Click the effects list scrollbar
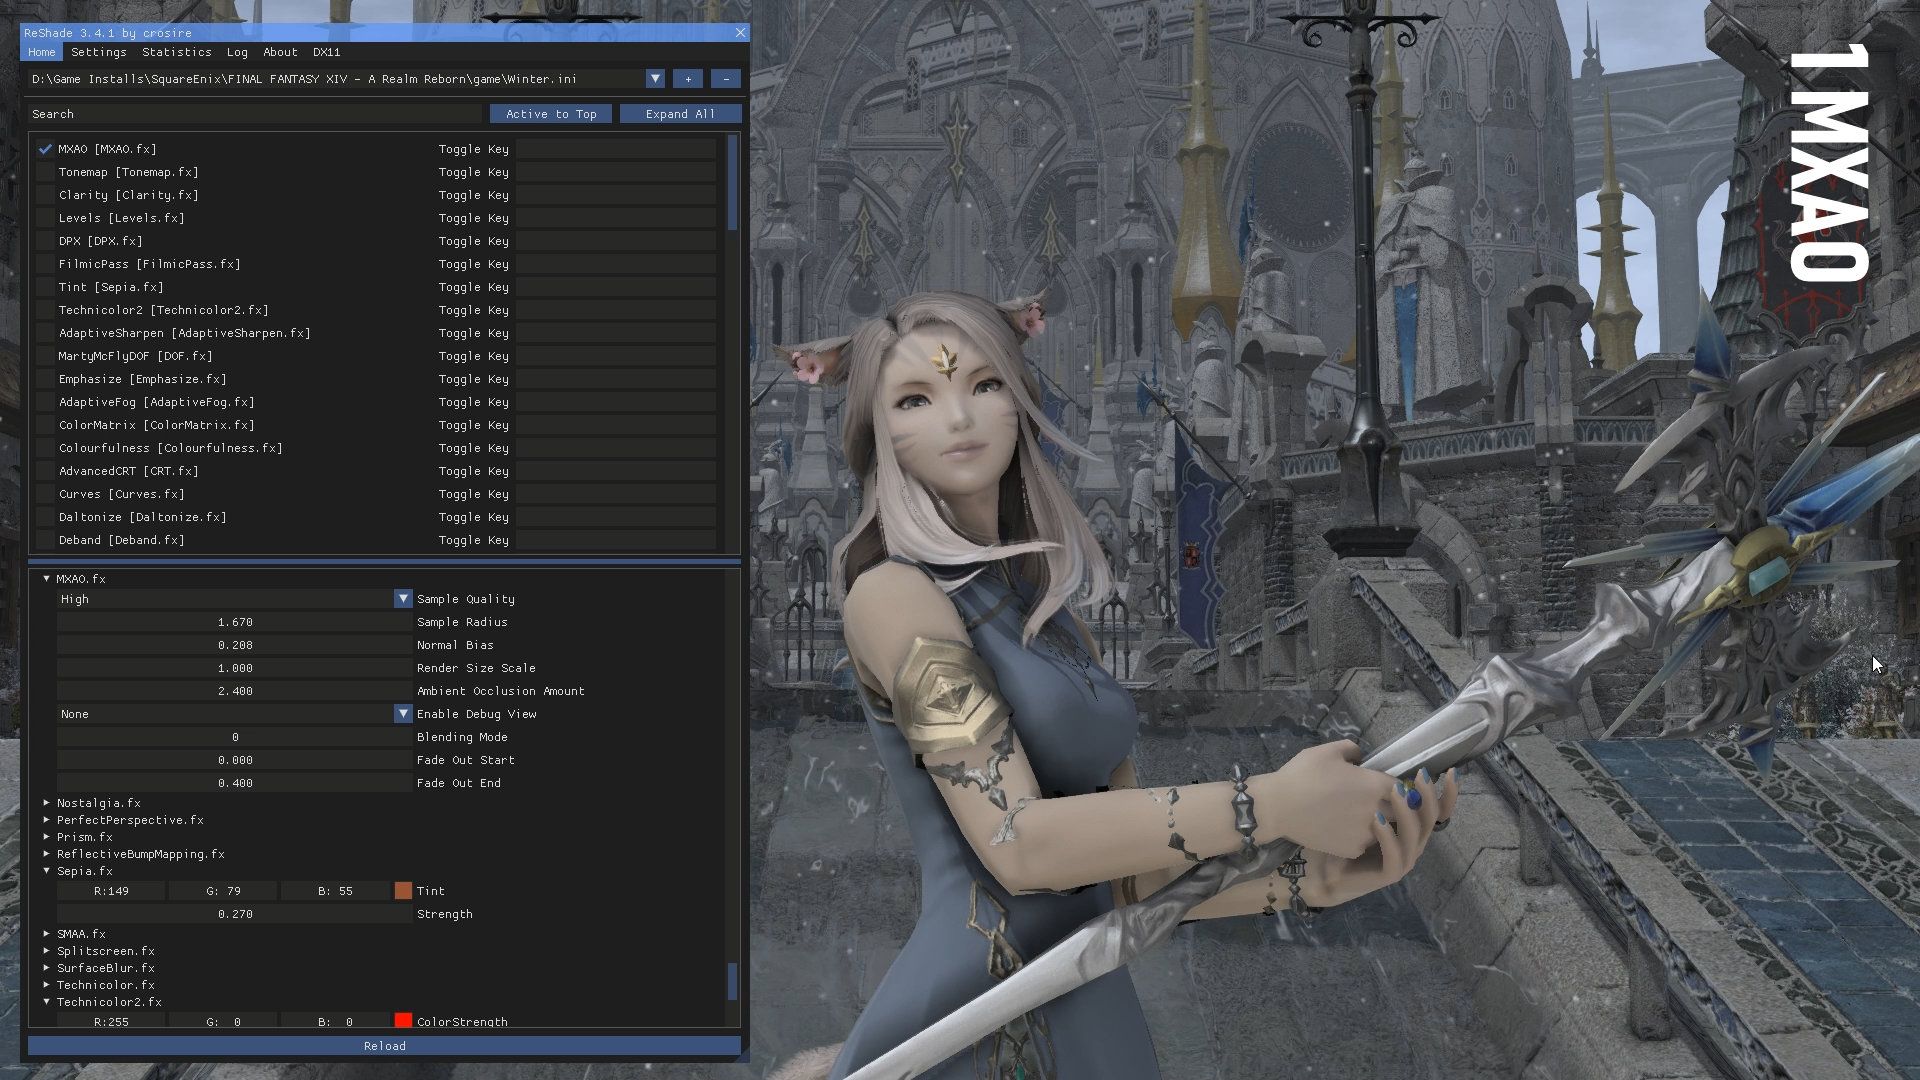The height and width of the screenshot is (1080, 1920). coord(732,183)
